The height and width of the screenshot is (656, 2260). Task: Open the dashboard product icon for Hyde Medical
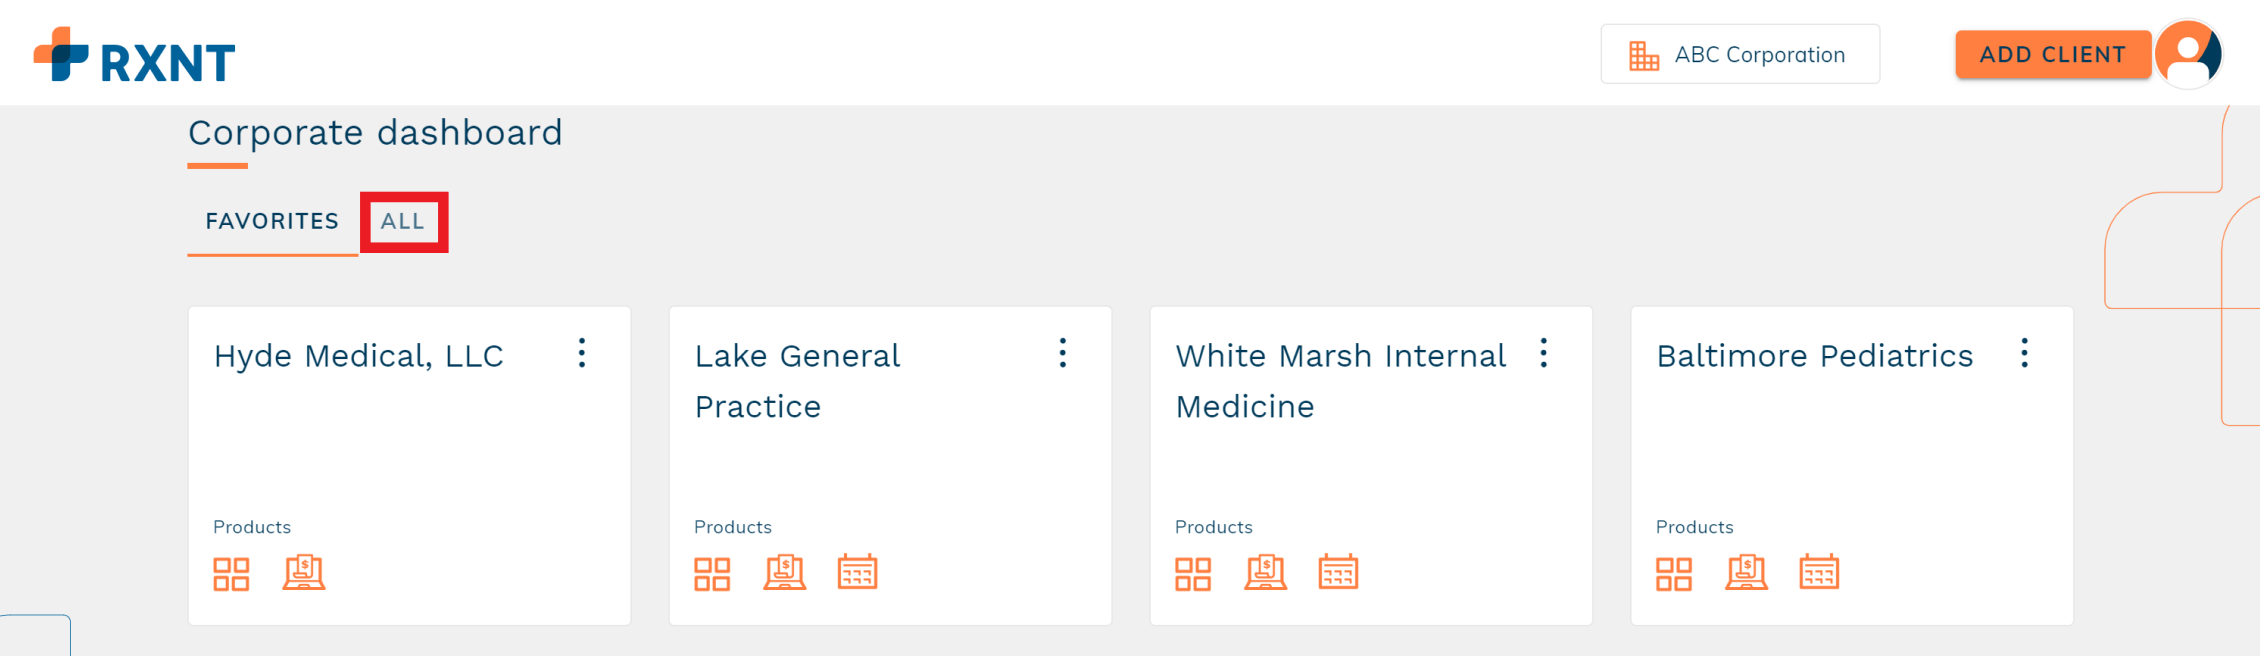point(231,574)
